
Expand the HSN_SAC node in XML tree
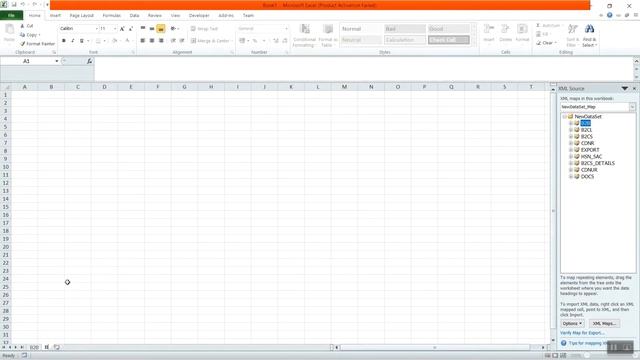pos(571,156)
